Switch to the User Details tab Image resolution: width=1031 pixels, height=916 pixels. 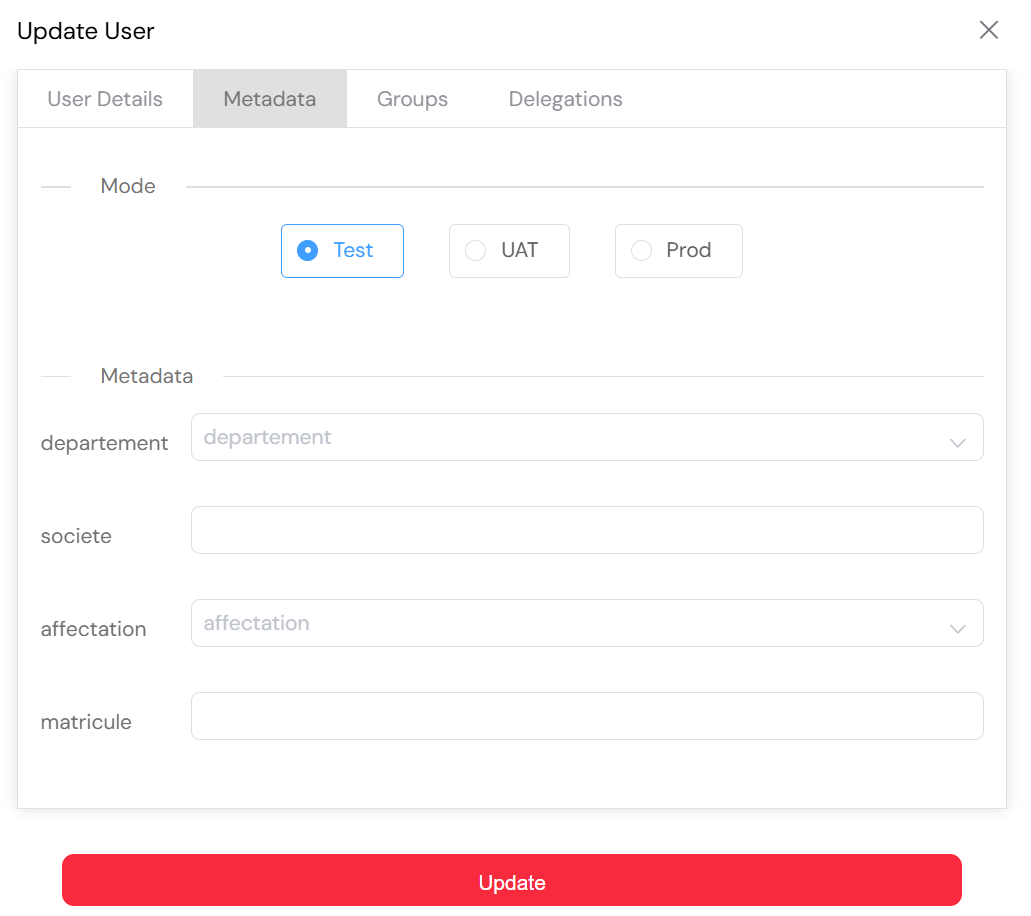click(105, 99)
